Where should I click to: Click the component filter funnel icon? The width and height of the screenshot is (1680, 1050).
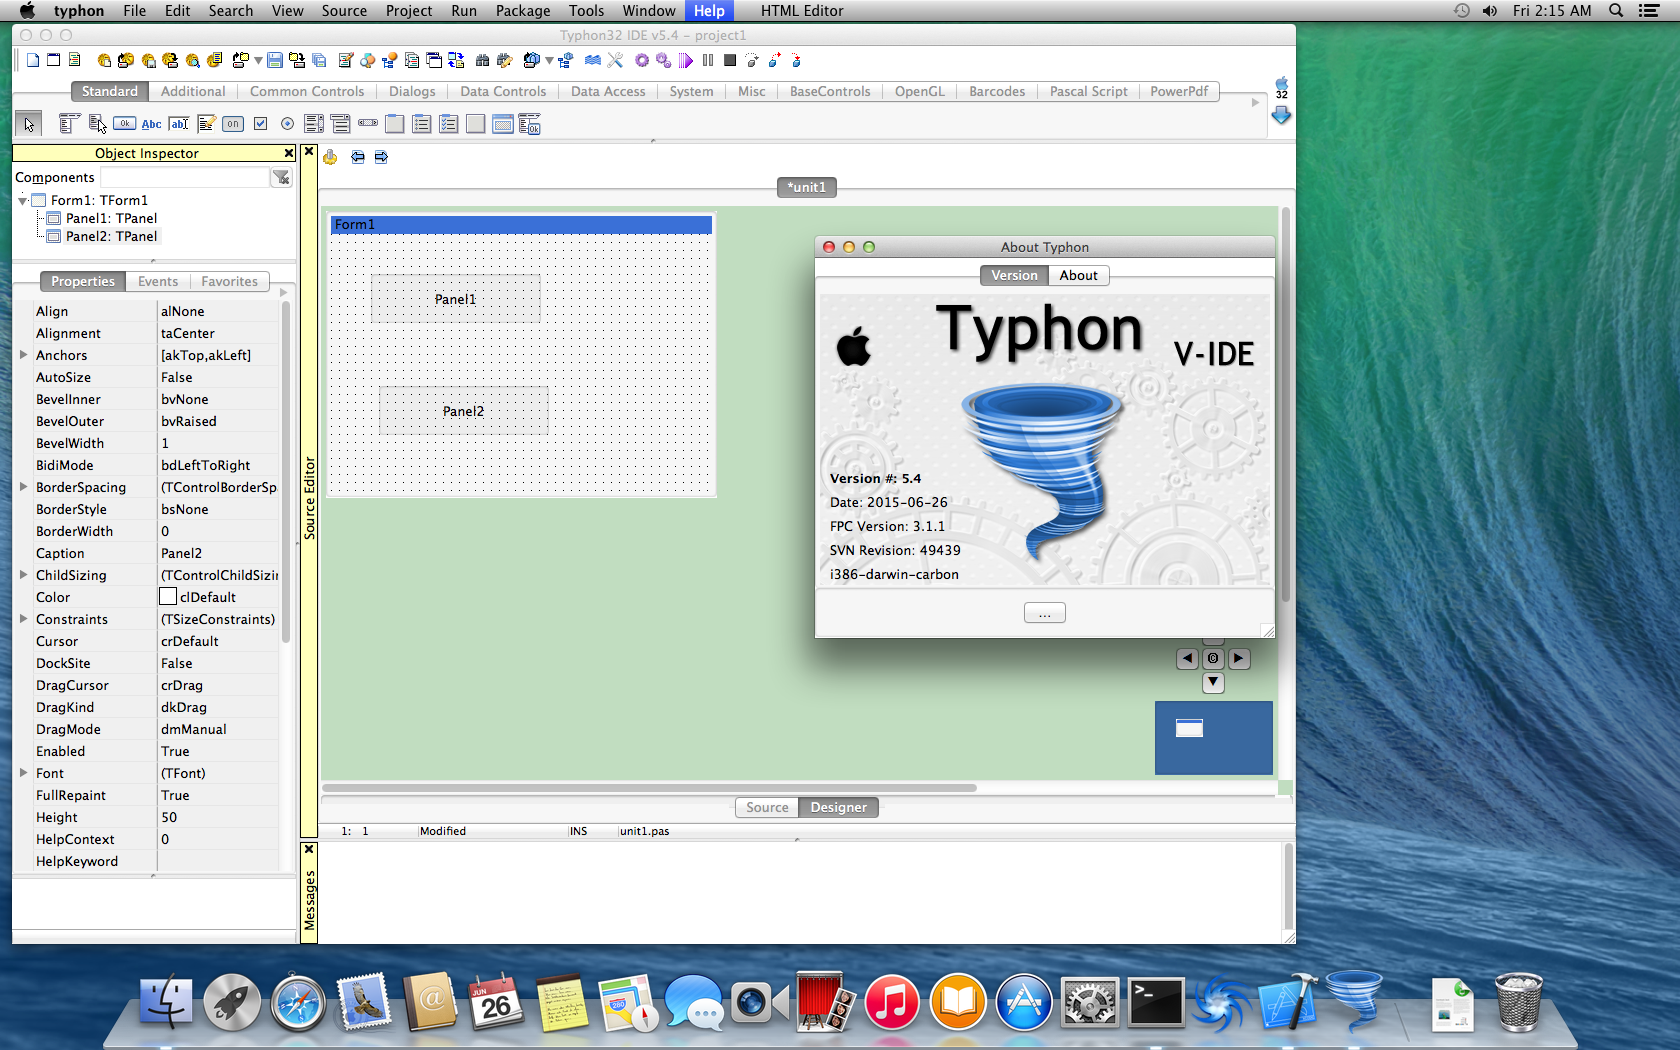282,177
